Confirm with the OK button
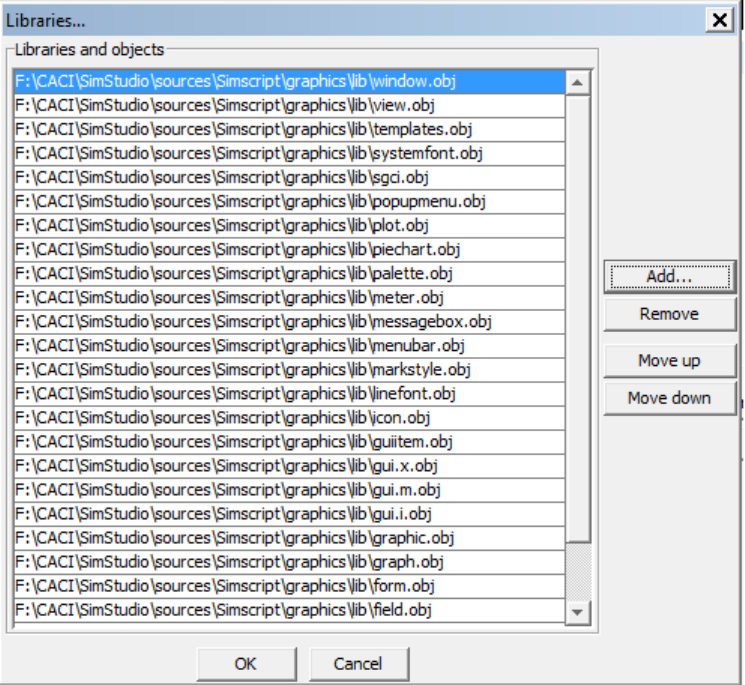Screen dimensions: 745x685 click(x=246, y=664)
